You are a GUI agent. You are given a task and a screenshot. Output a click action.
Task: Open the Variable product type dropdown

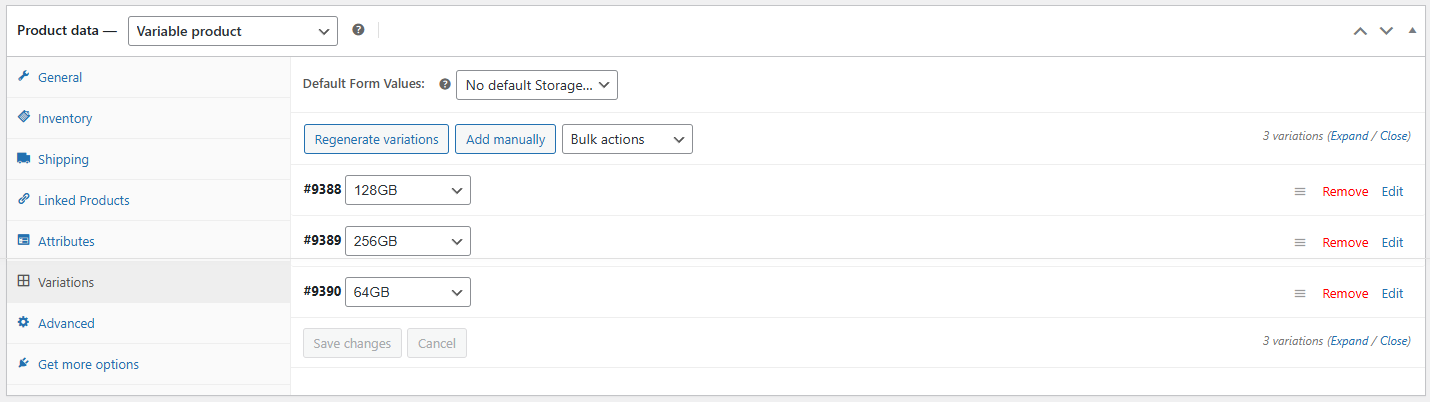[x=232, y=31]
